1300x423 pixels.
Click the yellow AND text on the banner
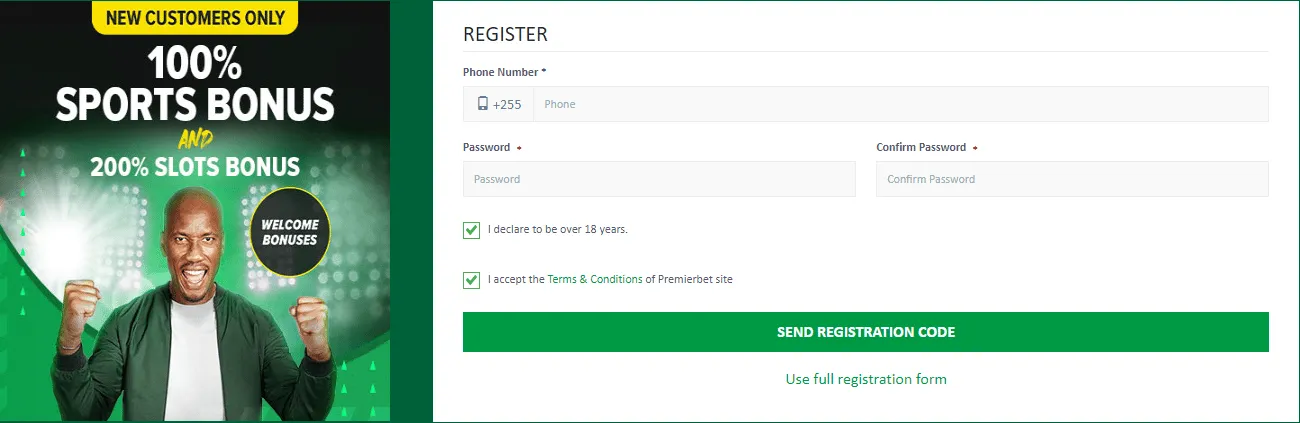point(195,139)
